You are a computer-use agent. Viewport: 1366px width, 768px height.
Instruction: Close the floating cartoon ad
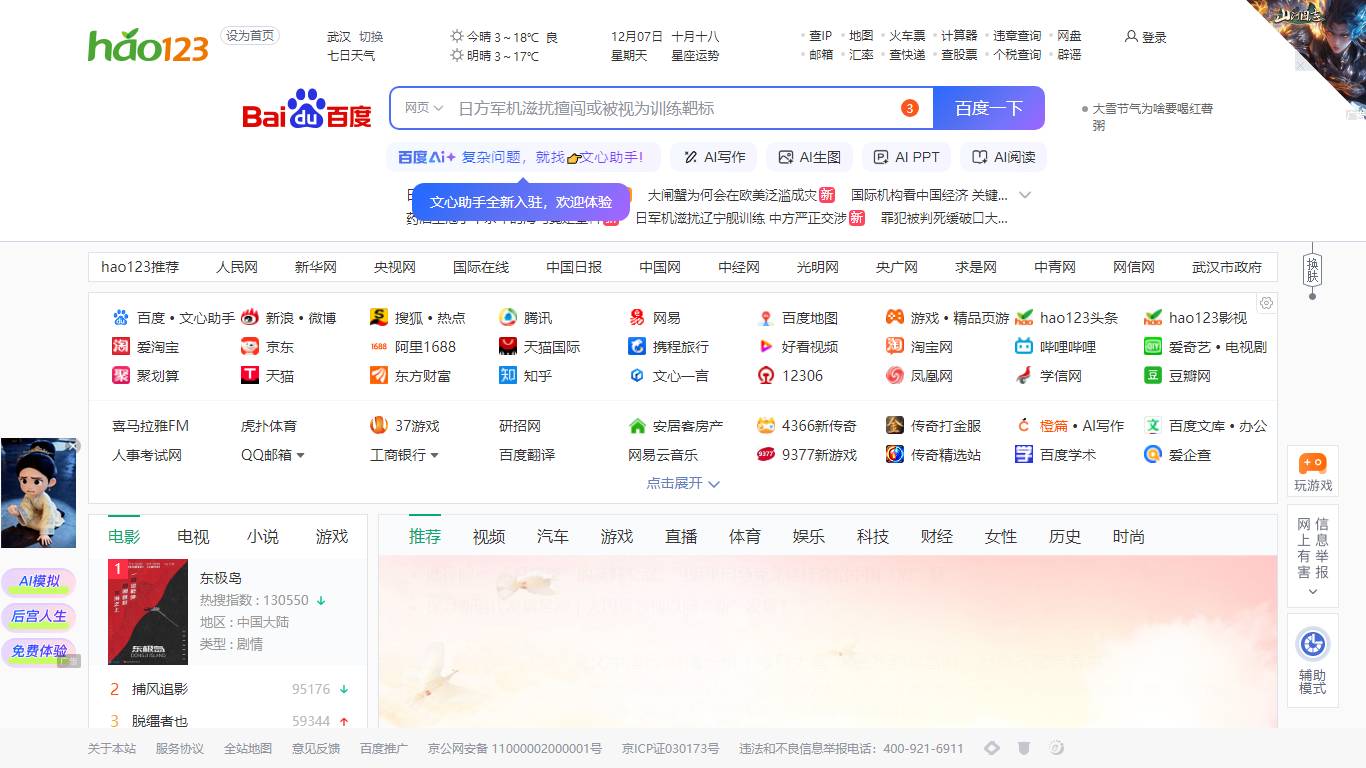(x=74, y=446)
